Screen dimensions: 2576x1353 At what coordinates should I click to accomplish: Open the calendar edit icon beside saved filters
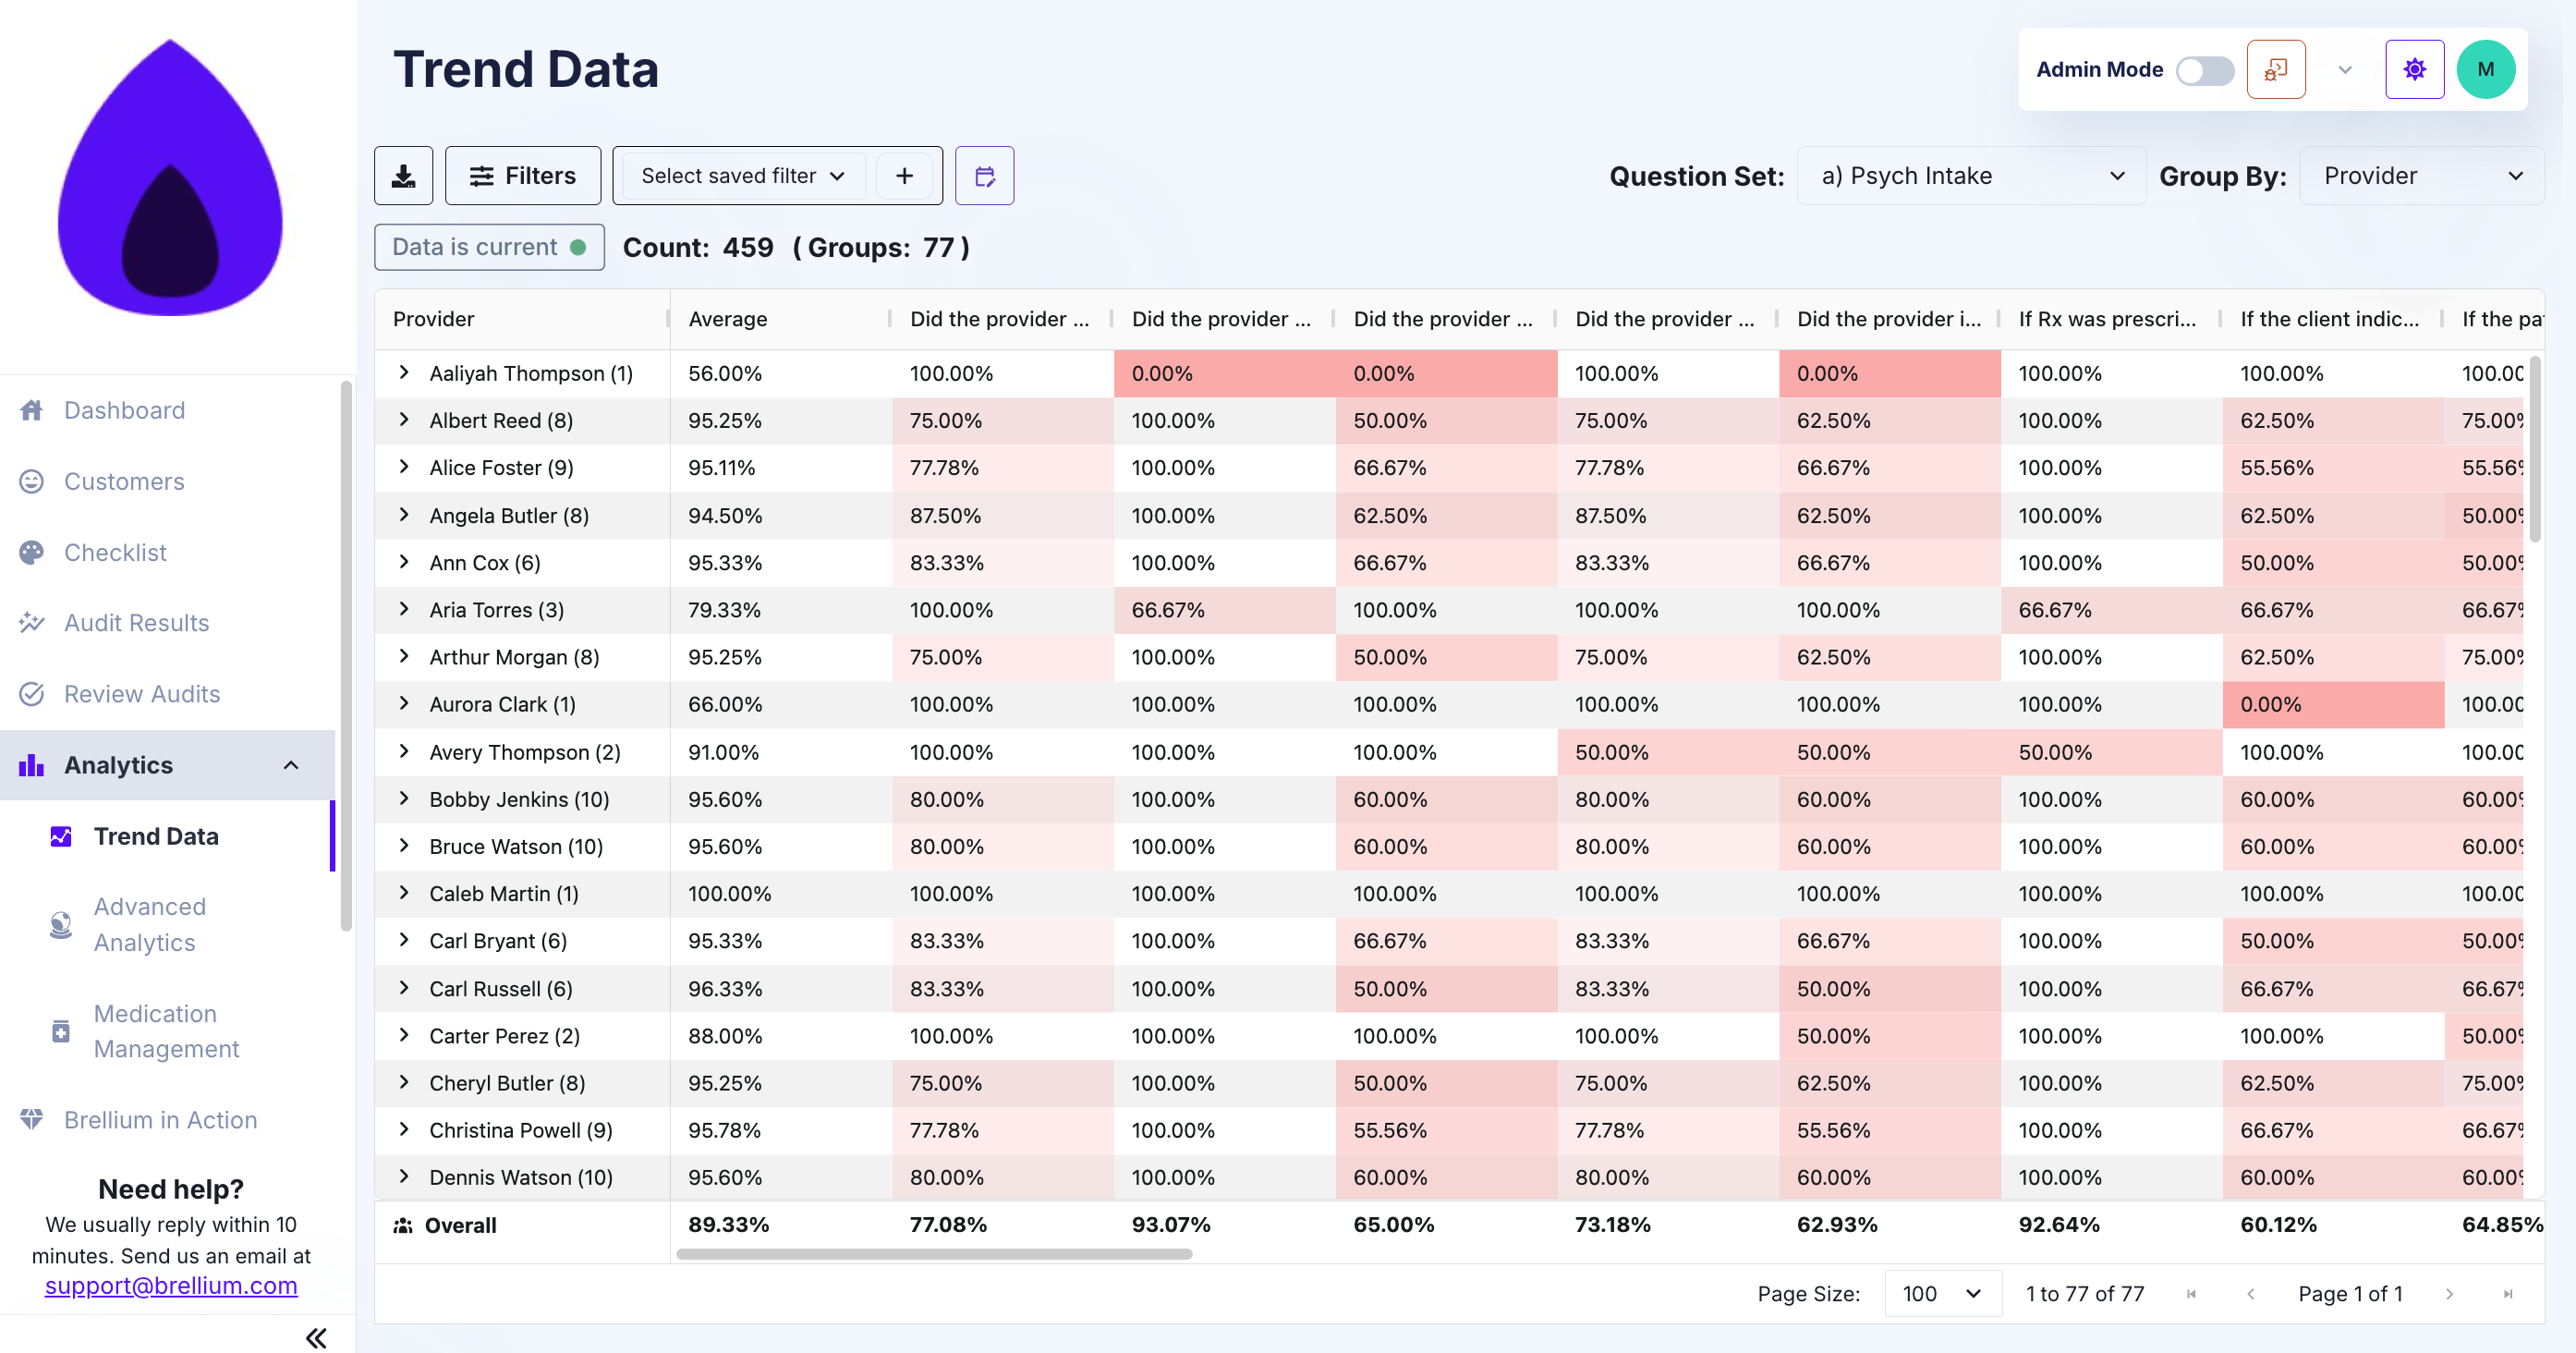point(984,175)
